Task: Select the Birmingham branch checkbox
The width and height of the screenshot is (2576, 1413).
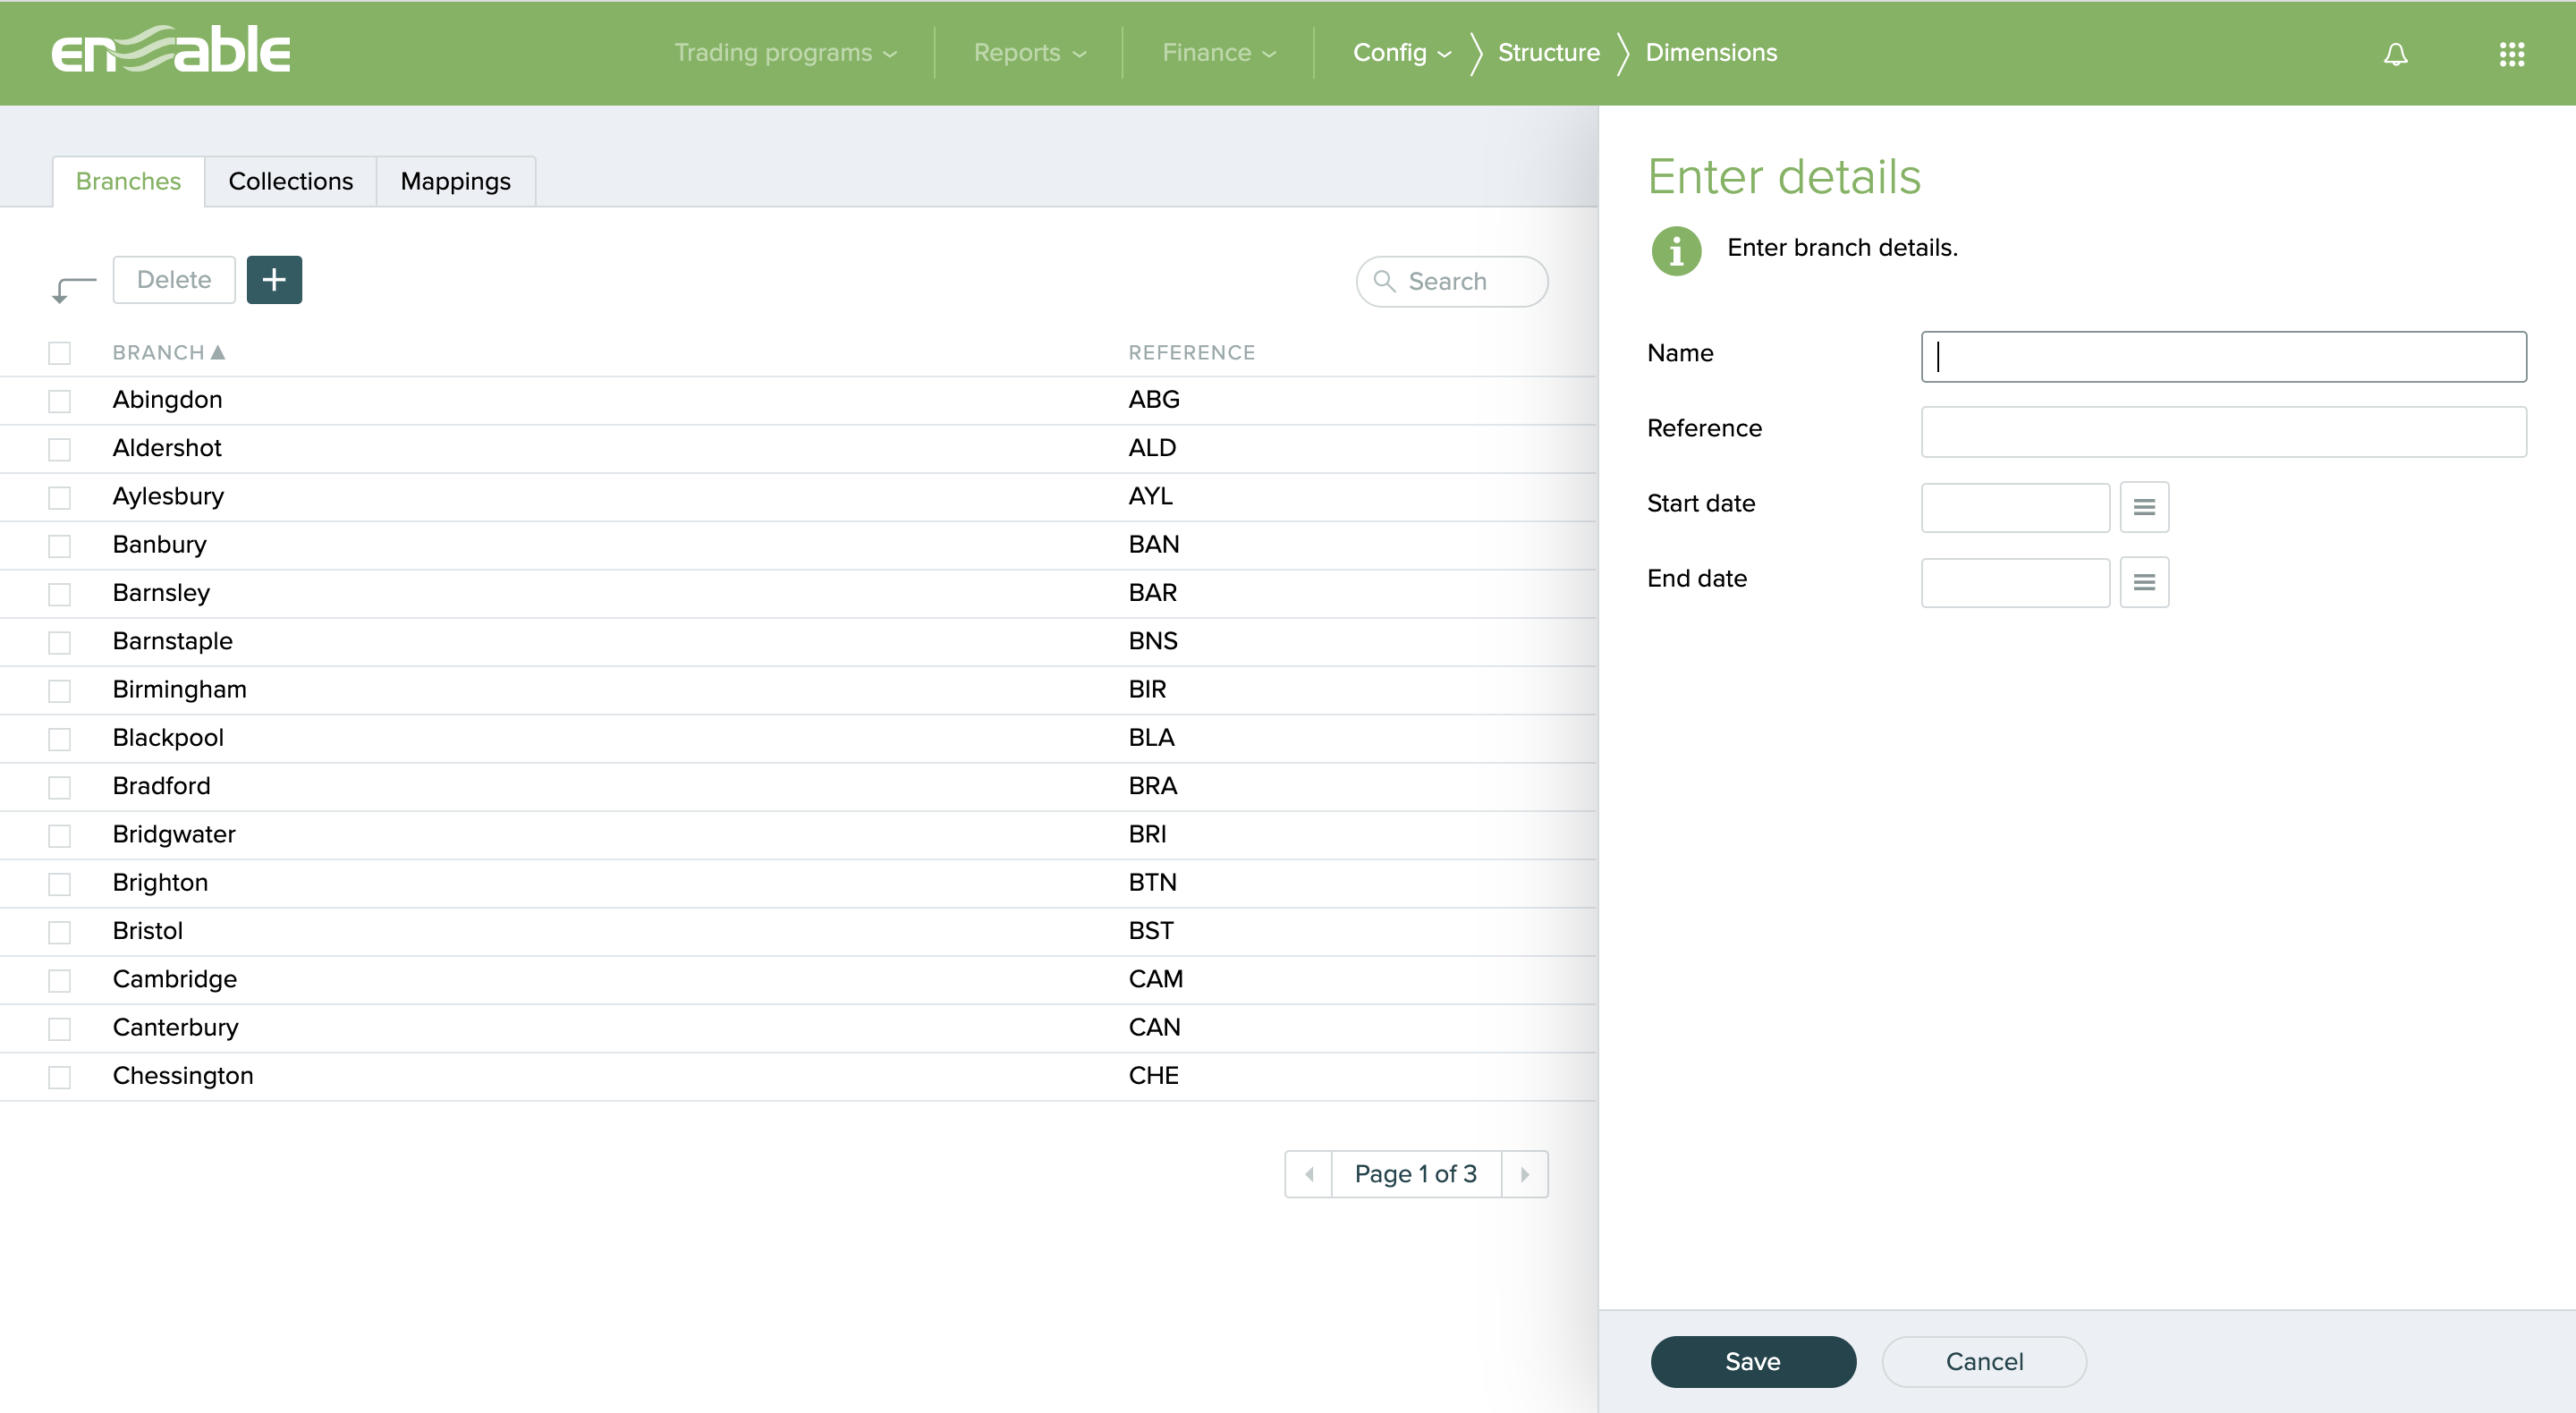Action: point(60,691)
